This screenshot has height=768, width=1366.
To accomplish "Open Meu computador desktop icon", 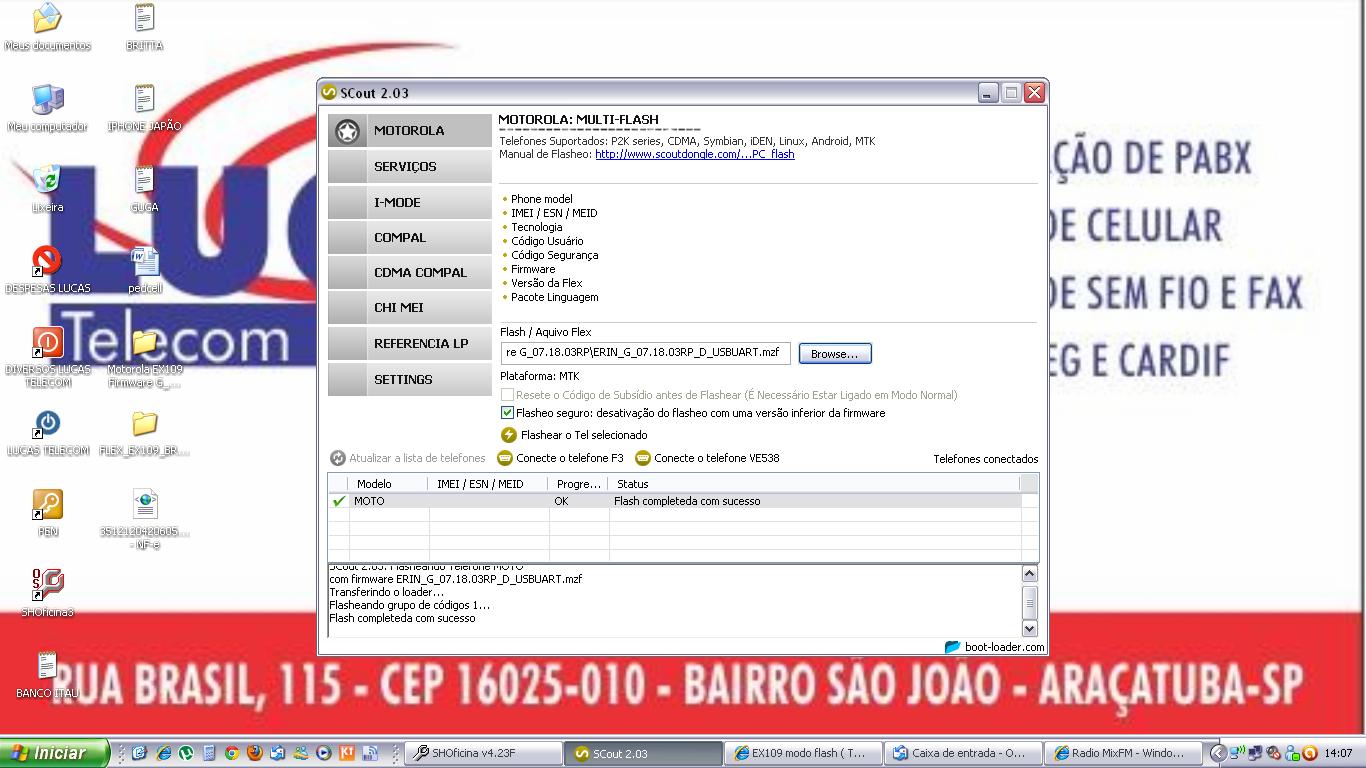I will [47, 100].
